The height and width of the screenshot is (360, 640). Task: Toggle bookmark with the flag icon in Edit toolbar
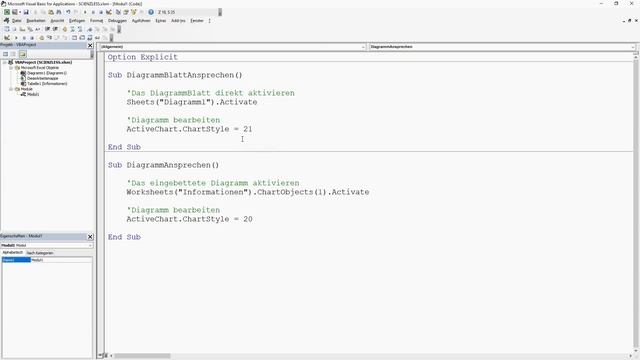pos(90,29)
